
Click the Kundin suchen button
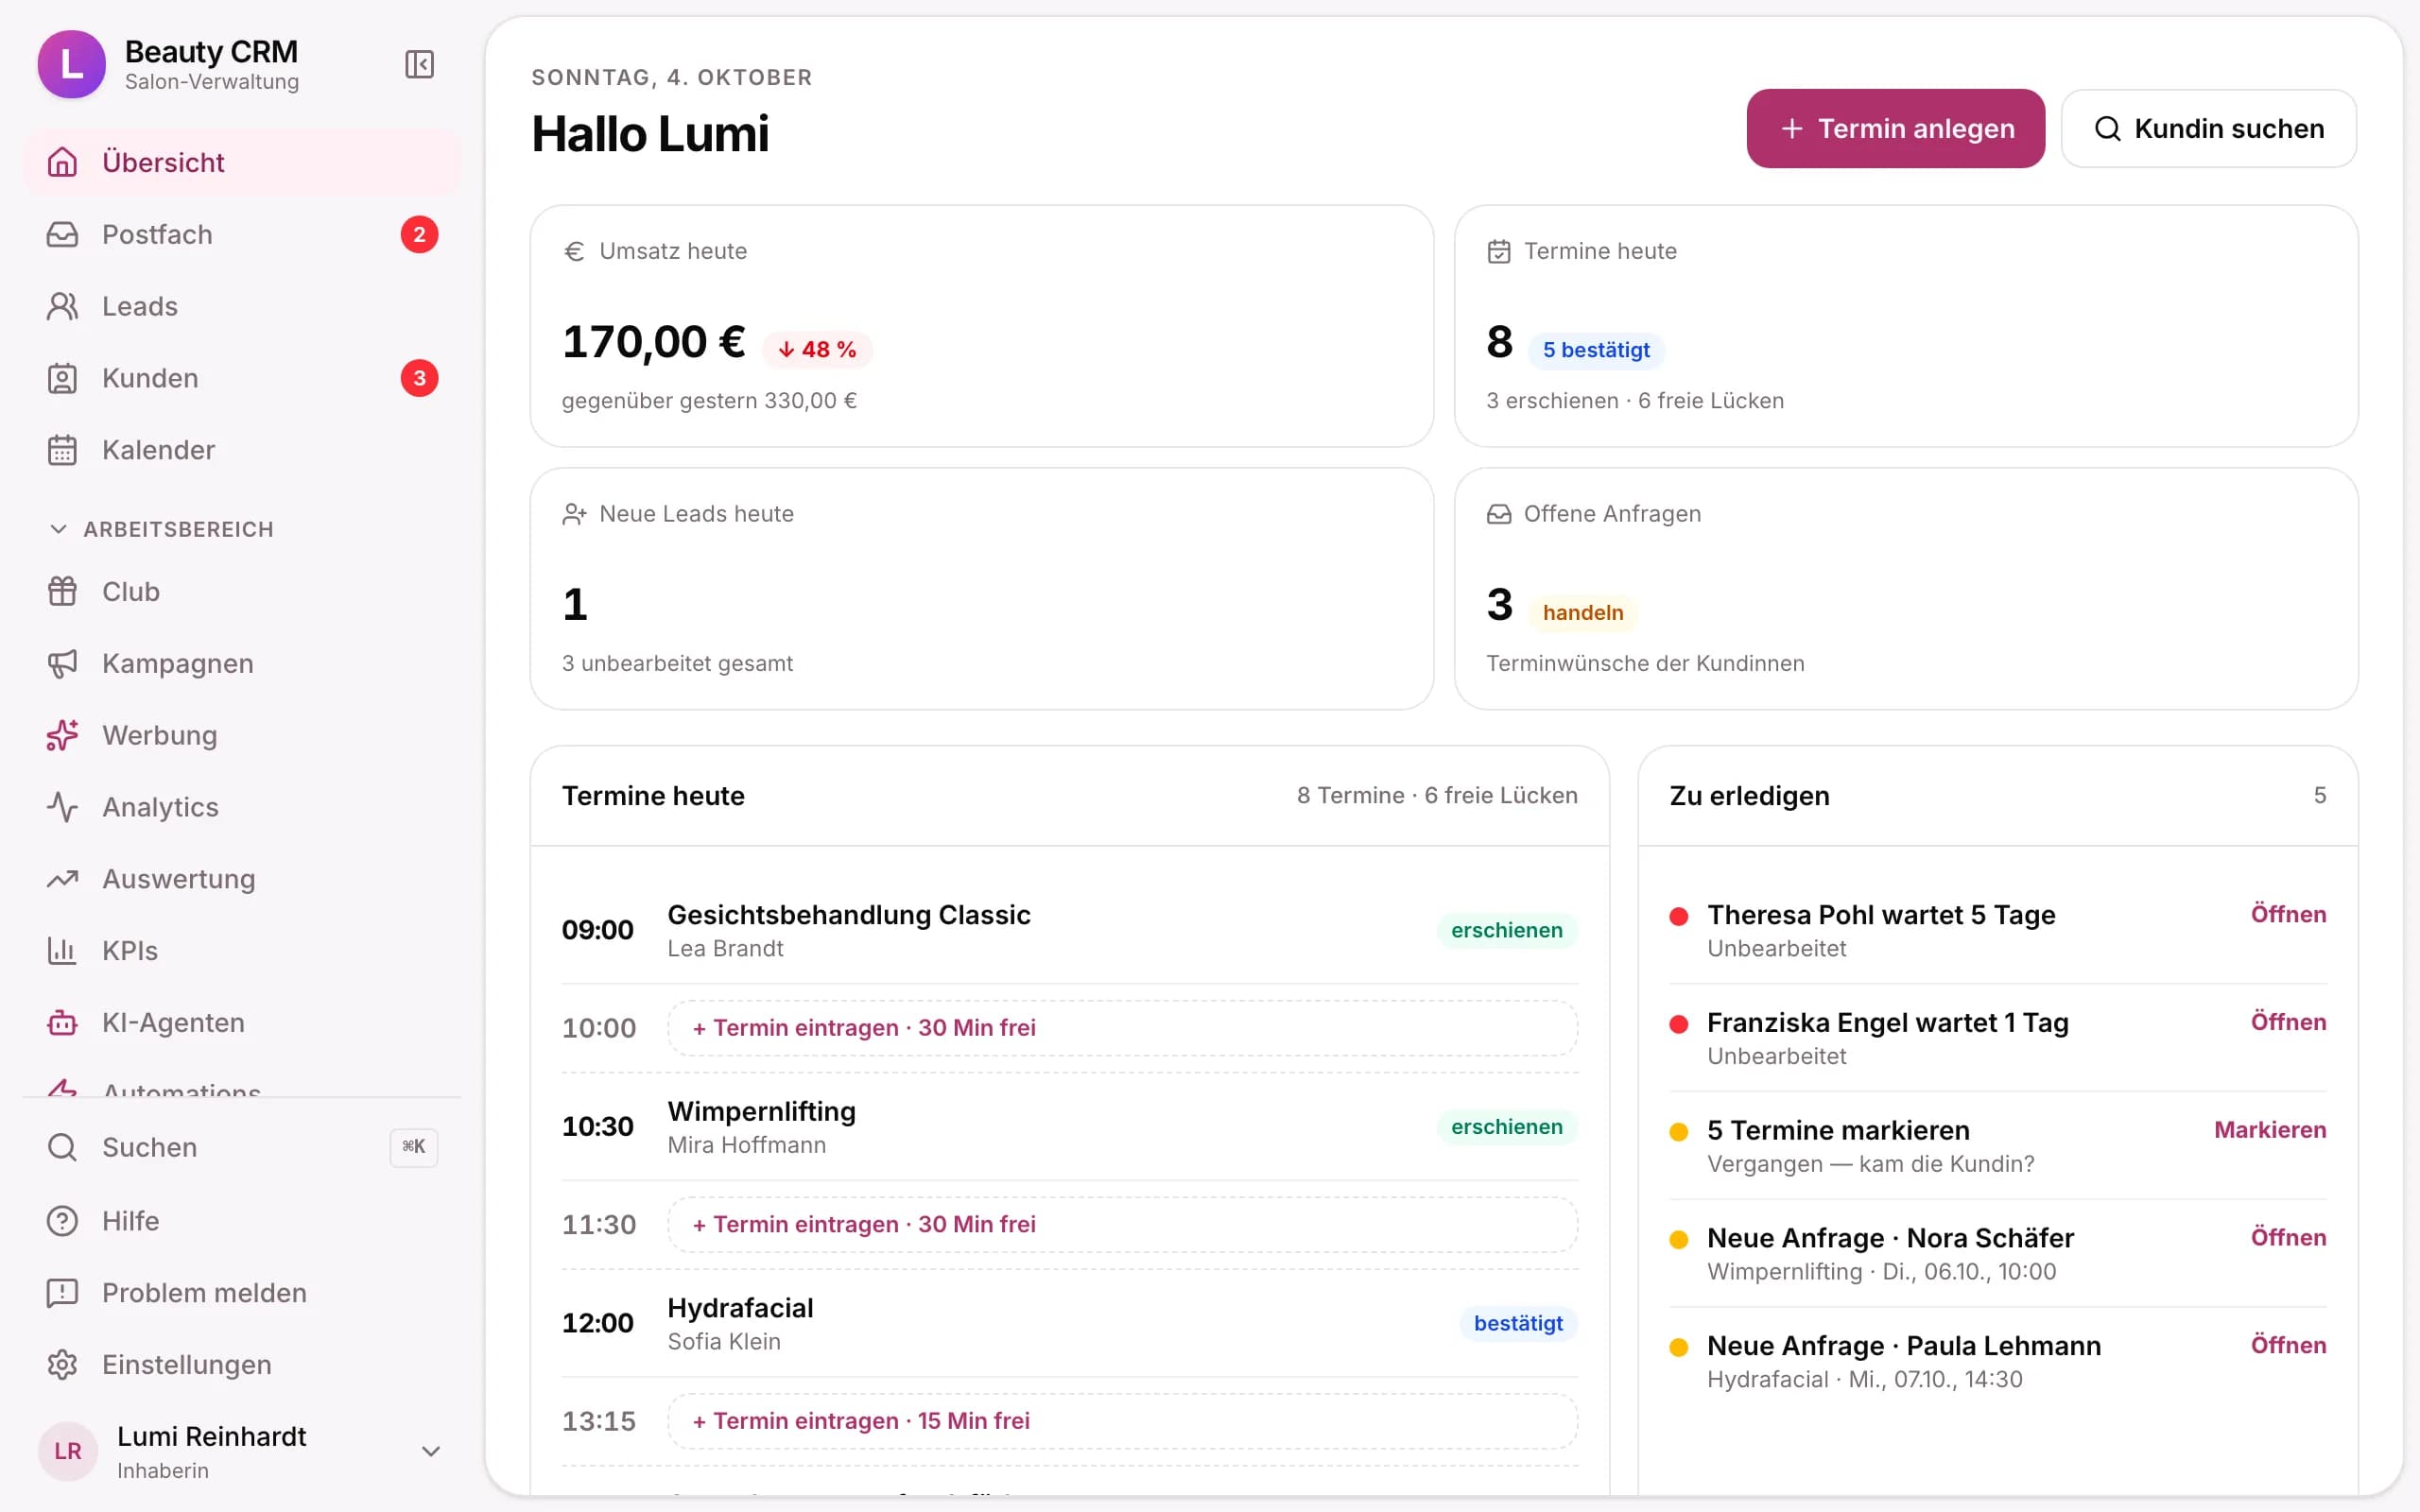(2208, 129)
